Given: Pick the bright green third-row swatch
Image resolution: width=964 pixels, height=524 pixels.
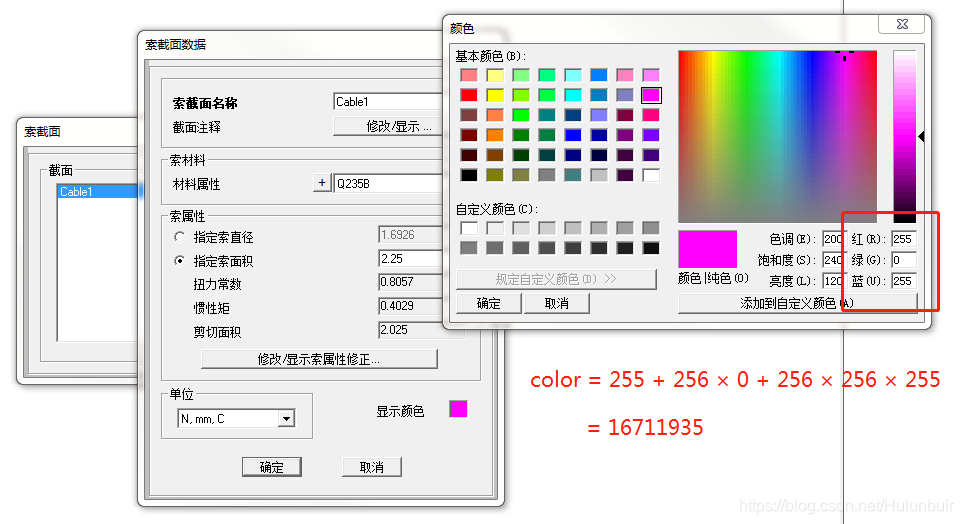Looking at the screenshot, I should [x=521, y=115].
